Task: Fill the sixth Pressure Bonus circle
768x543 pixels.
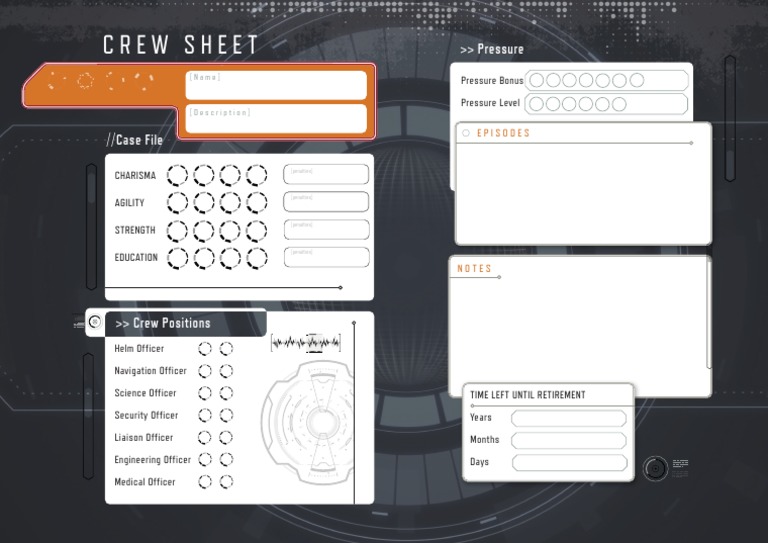Action: tap(620, 80)
